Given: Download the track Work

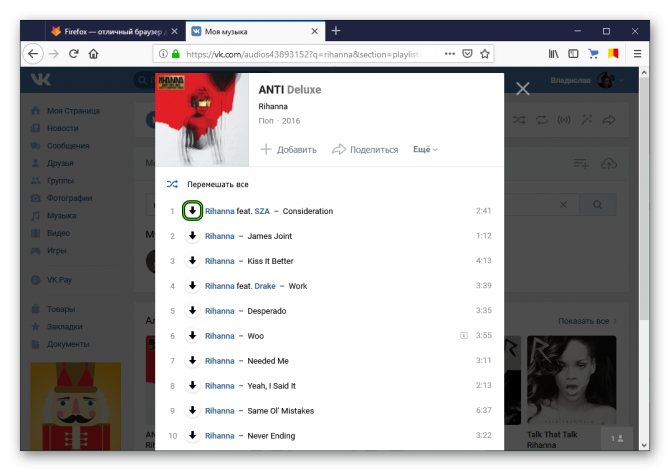Looking at the screenshot, I should pyautogui.click(x=192, y=286).
